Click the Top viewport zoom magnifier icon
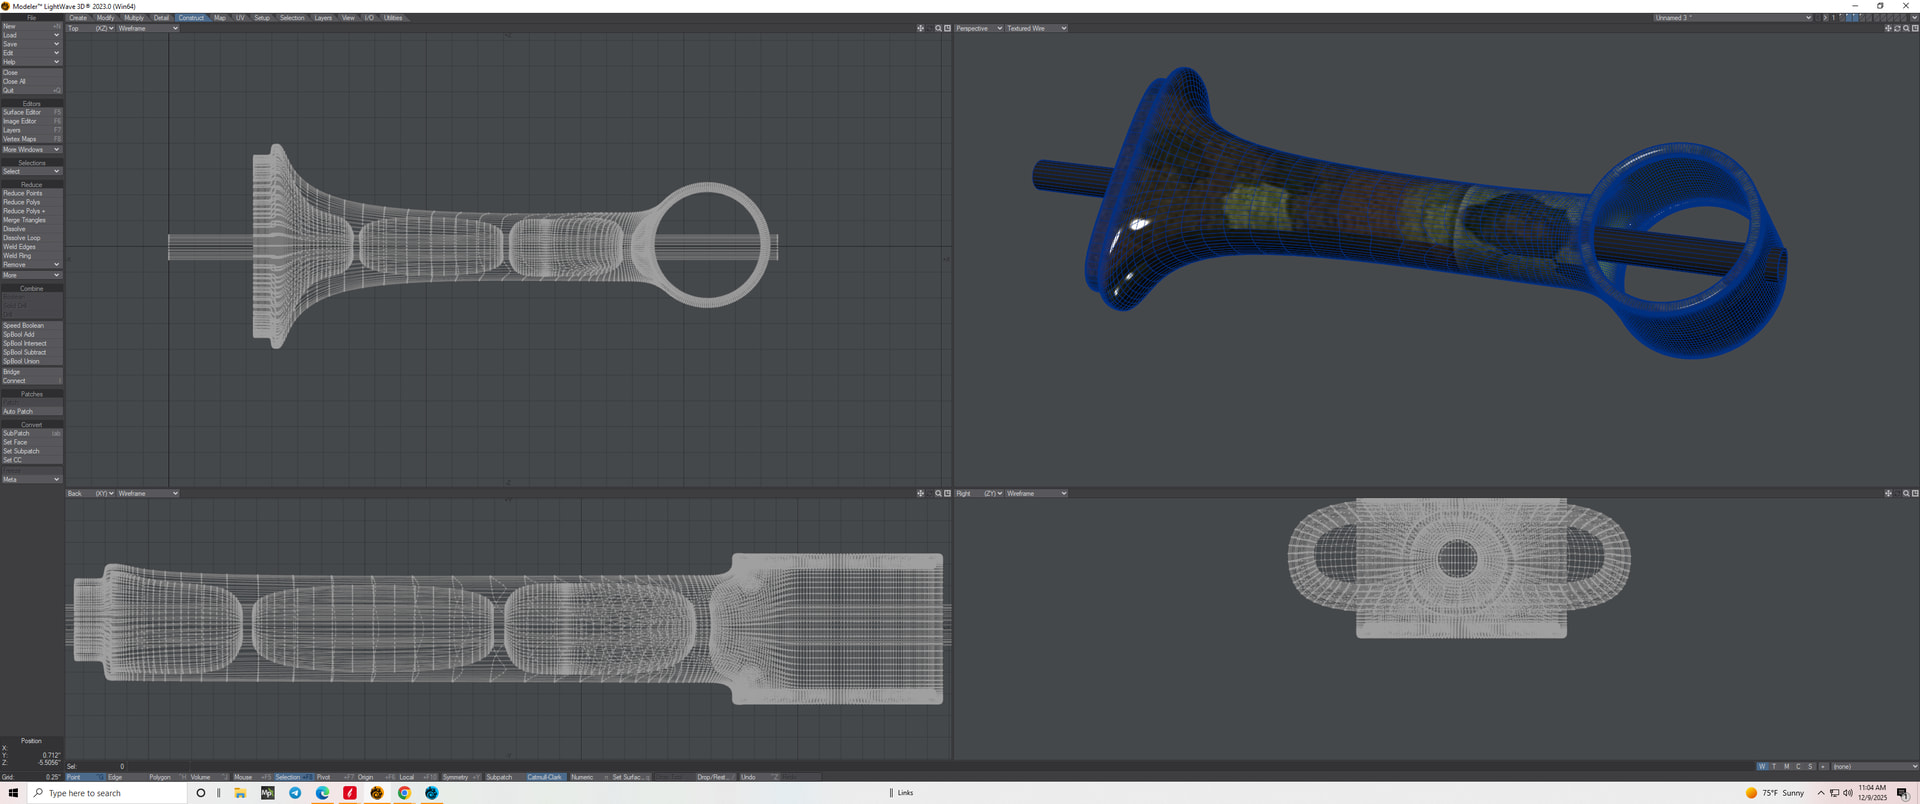Screen dimensions: 1920x804 [x=938, y=28]
